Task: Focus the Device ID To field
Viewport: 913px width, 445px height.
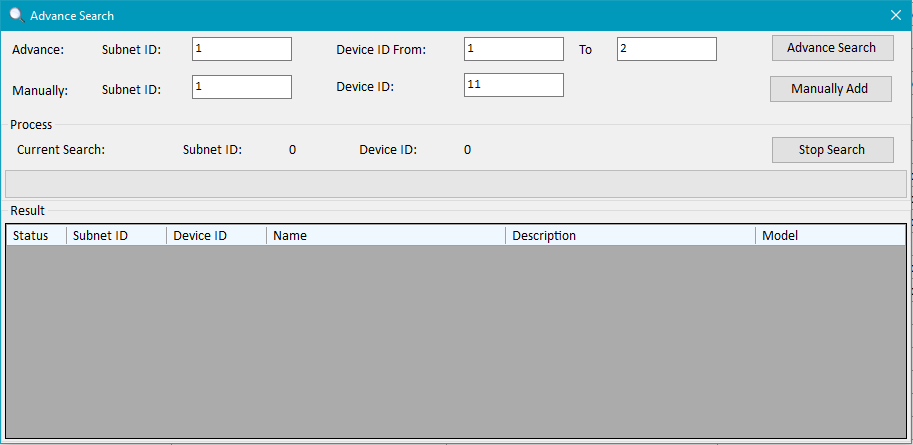Action: pyautogui.click(x=667, y=49)
